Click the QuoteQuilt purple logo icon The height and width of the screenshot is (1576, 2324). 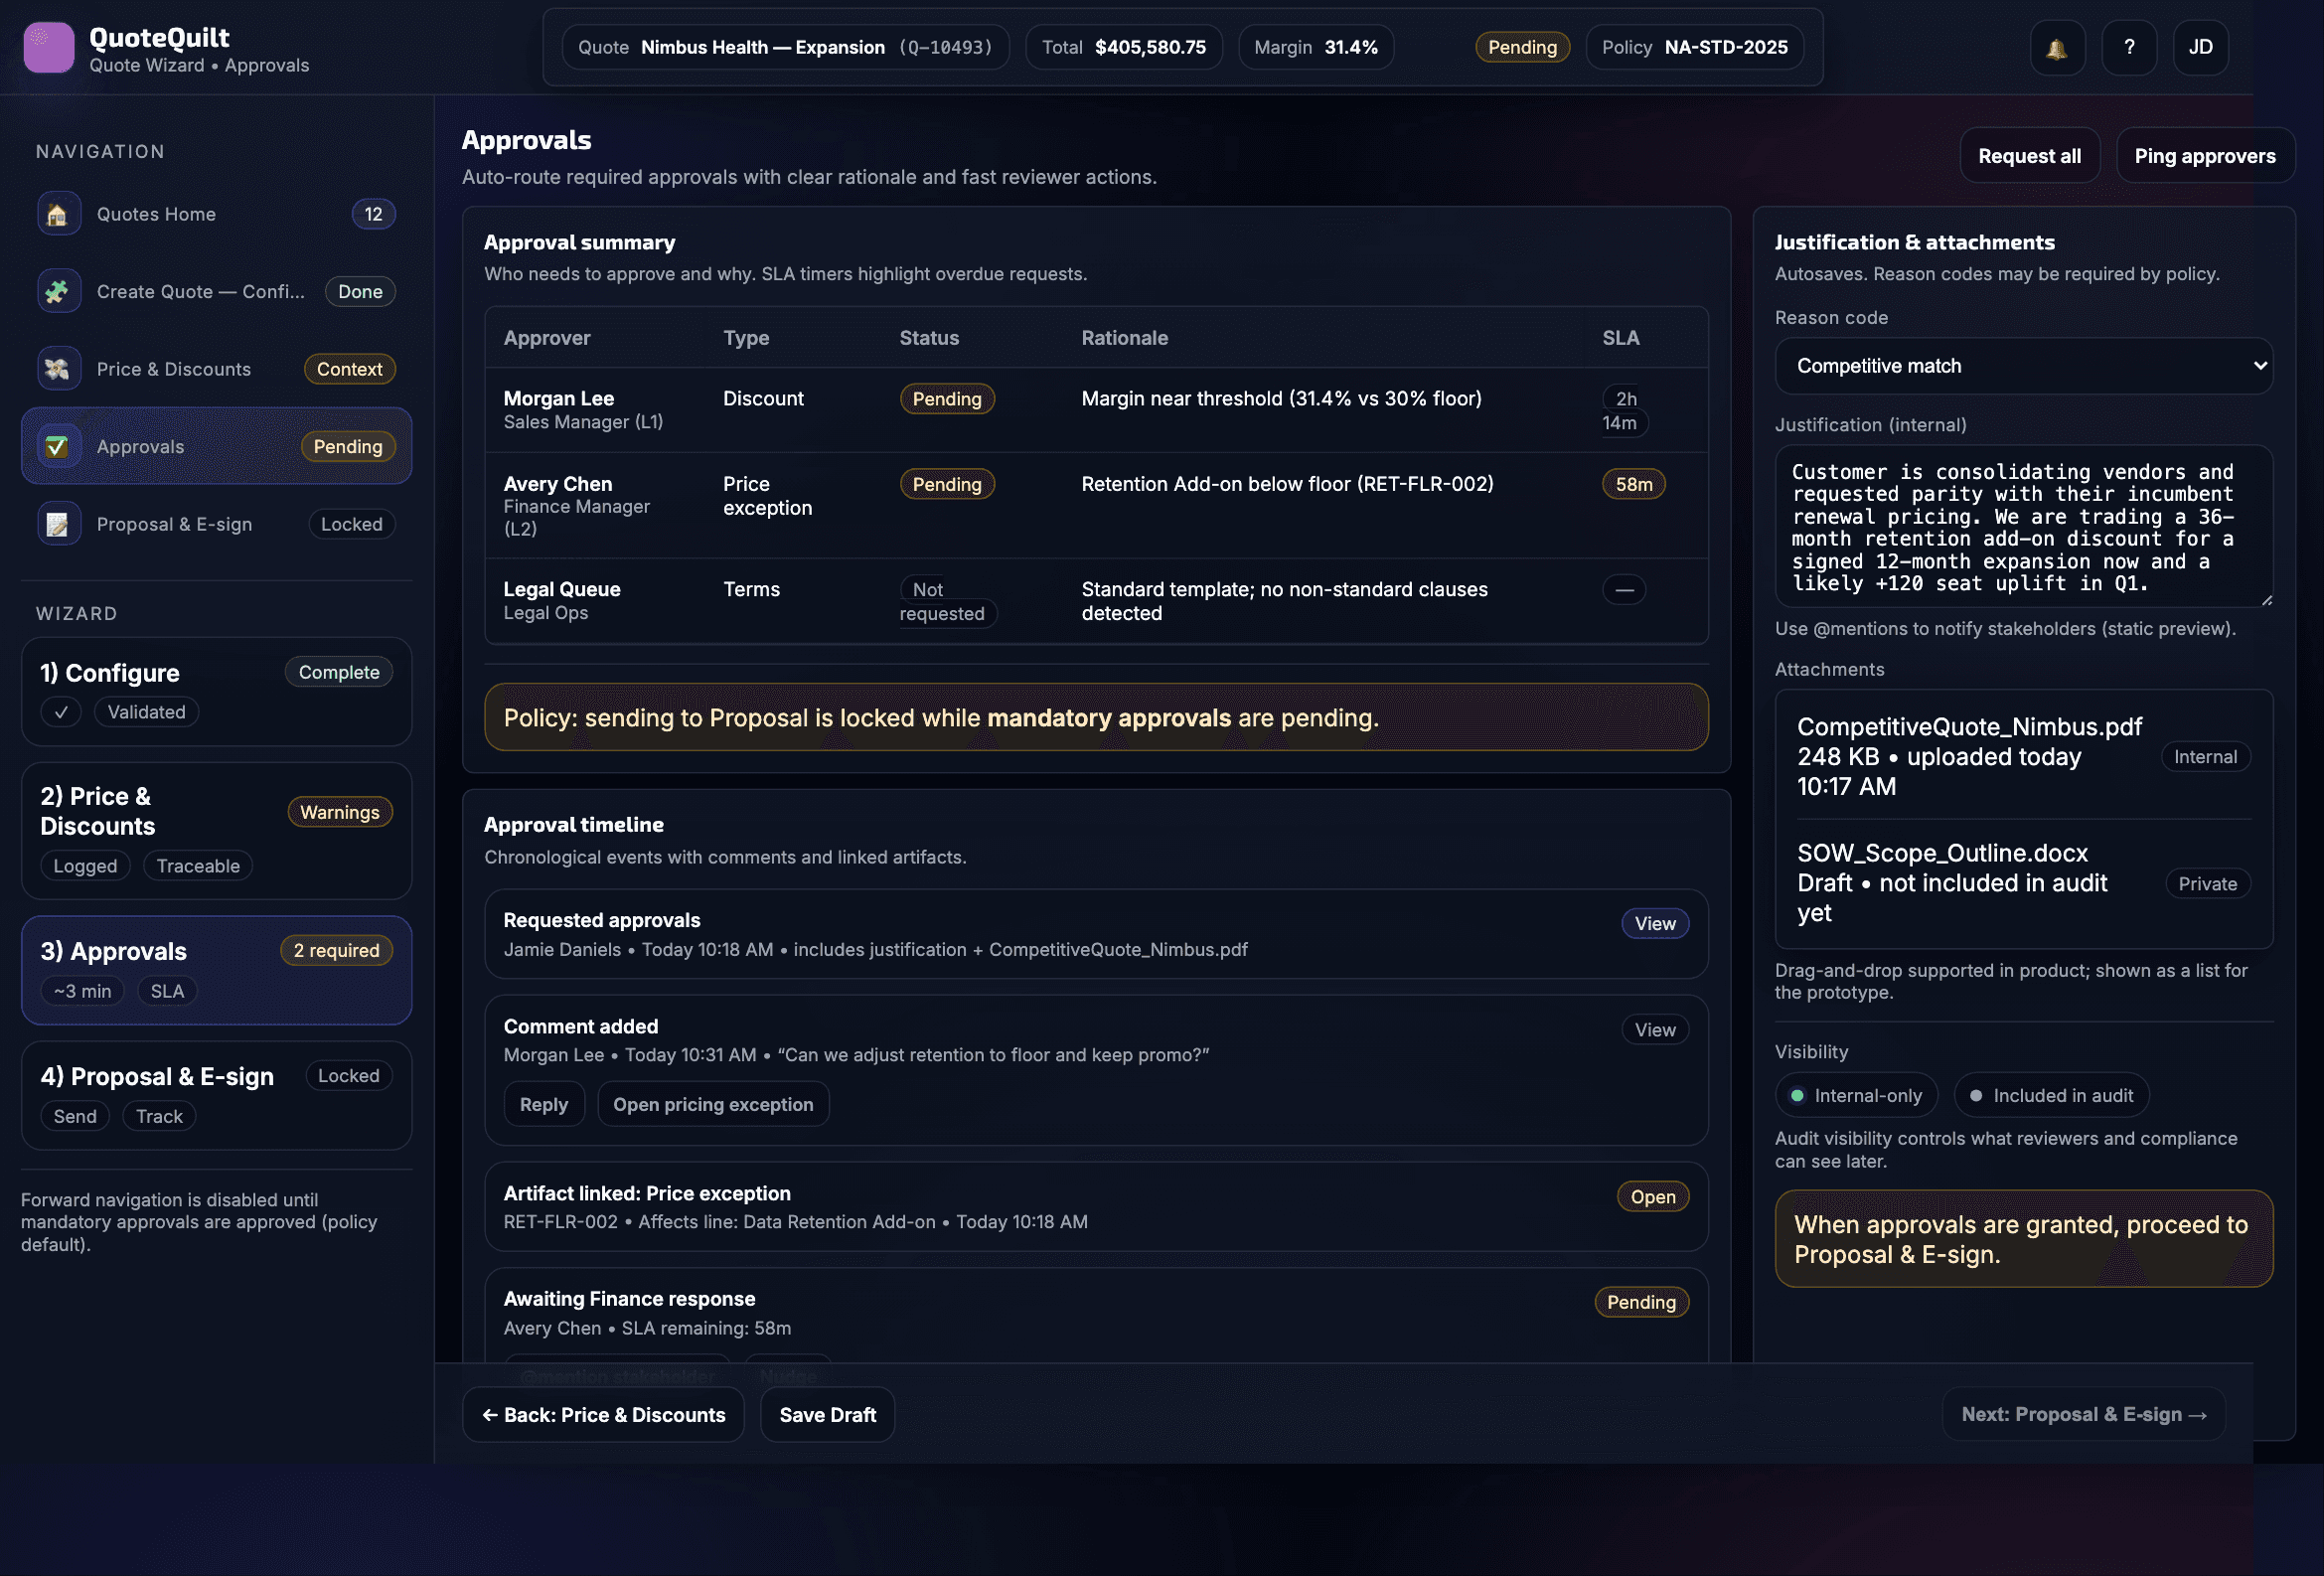[x=48, y=47]
